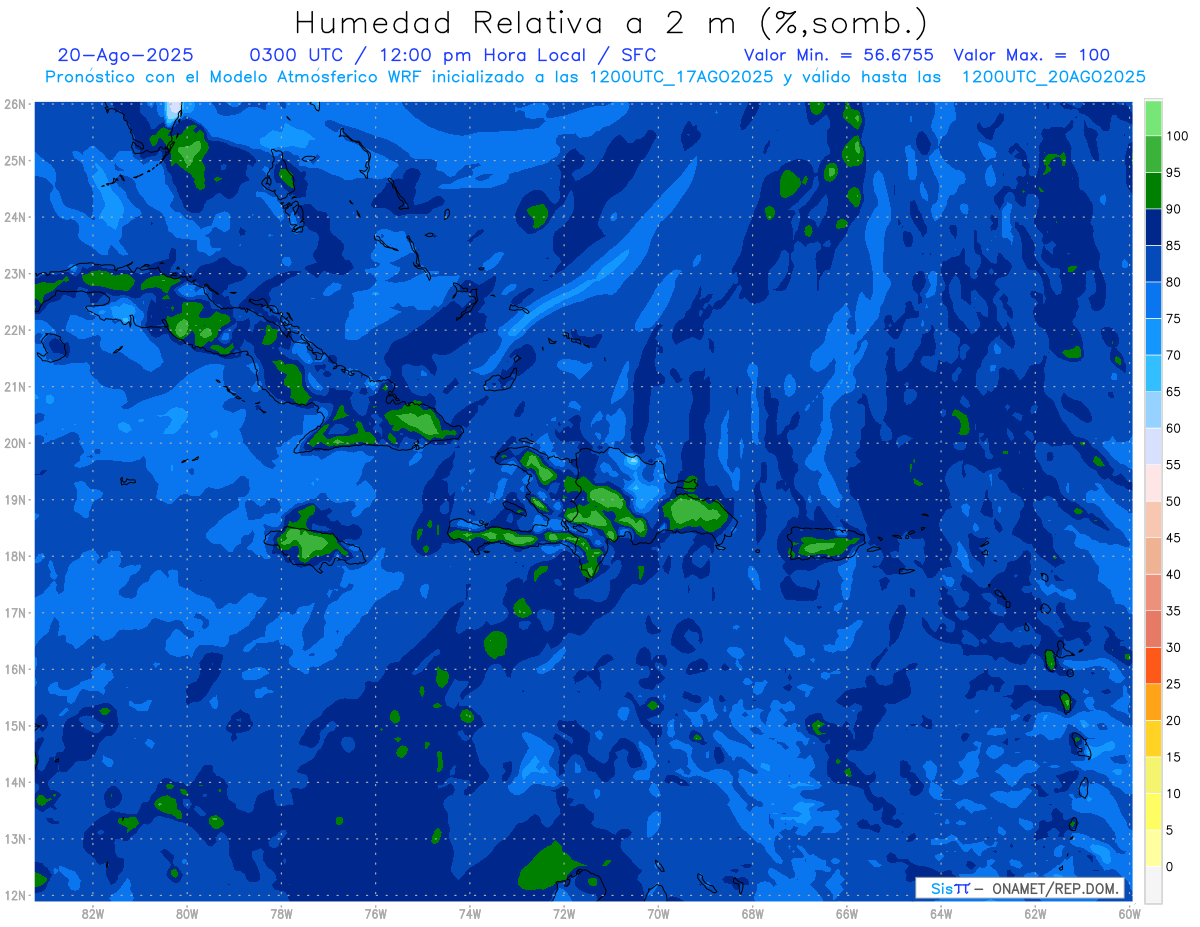1200x927 pixels.
Task: Click the 66W longitude label
Action: (x=847, y=914)
